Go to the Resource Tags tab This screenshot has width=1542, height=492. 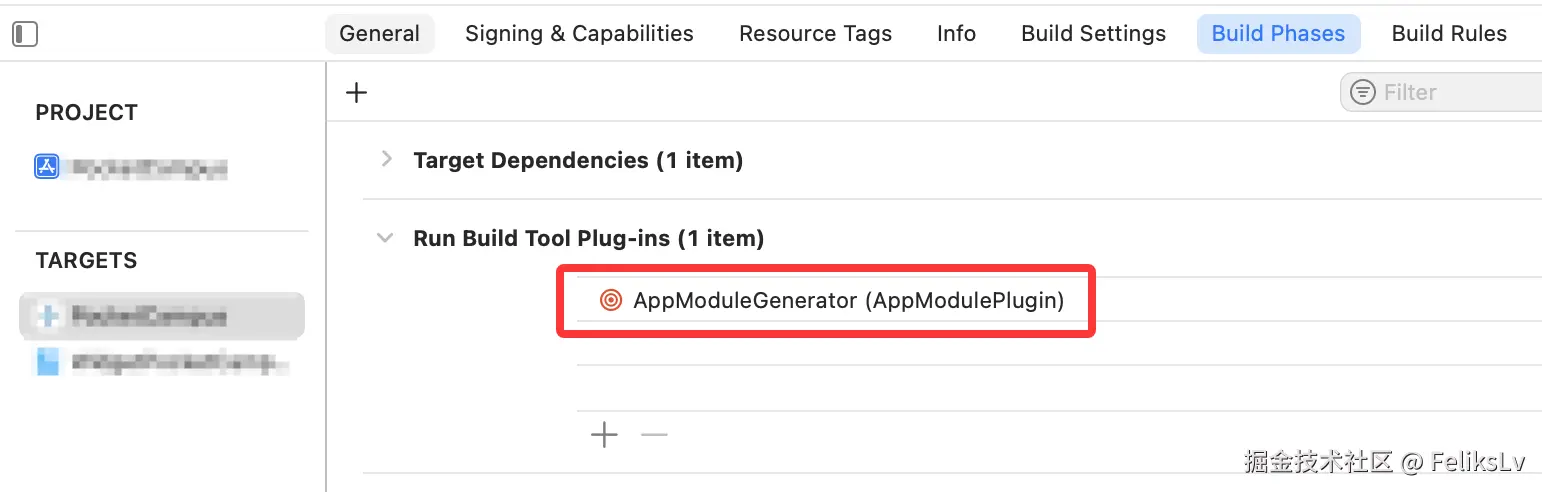(x=815, y=34)
